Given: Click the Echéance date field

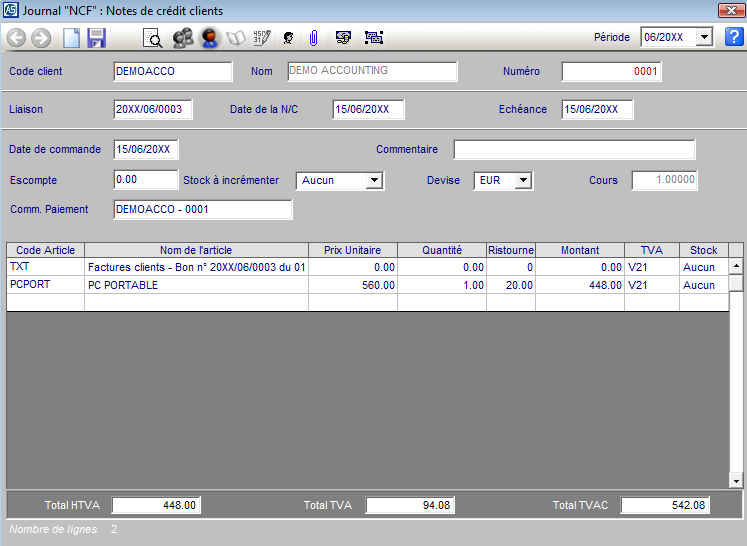Looking at the screenshot, I should pos(597,110).
